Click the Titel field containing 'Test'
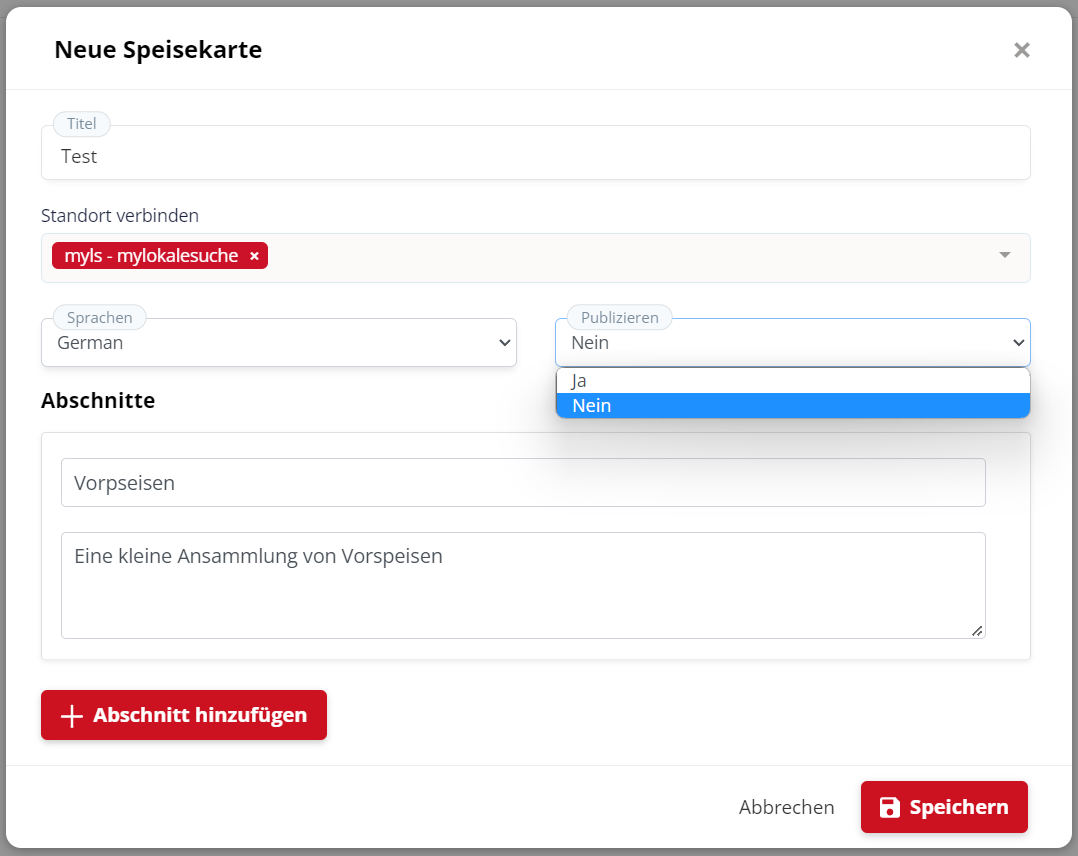Image resolution: width=1078 pixels, height=856 pixels. pyautogui.click(x=535, y=156)
